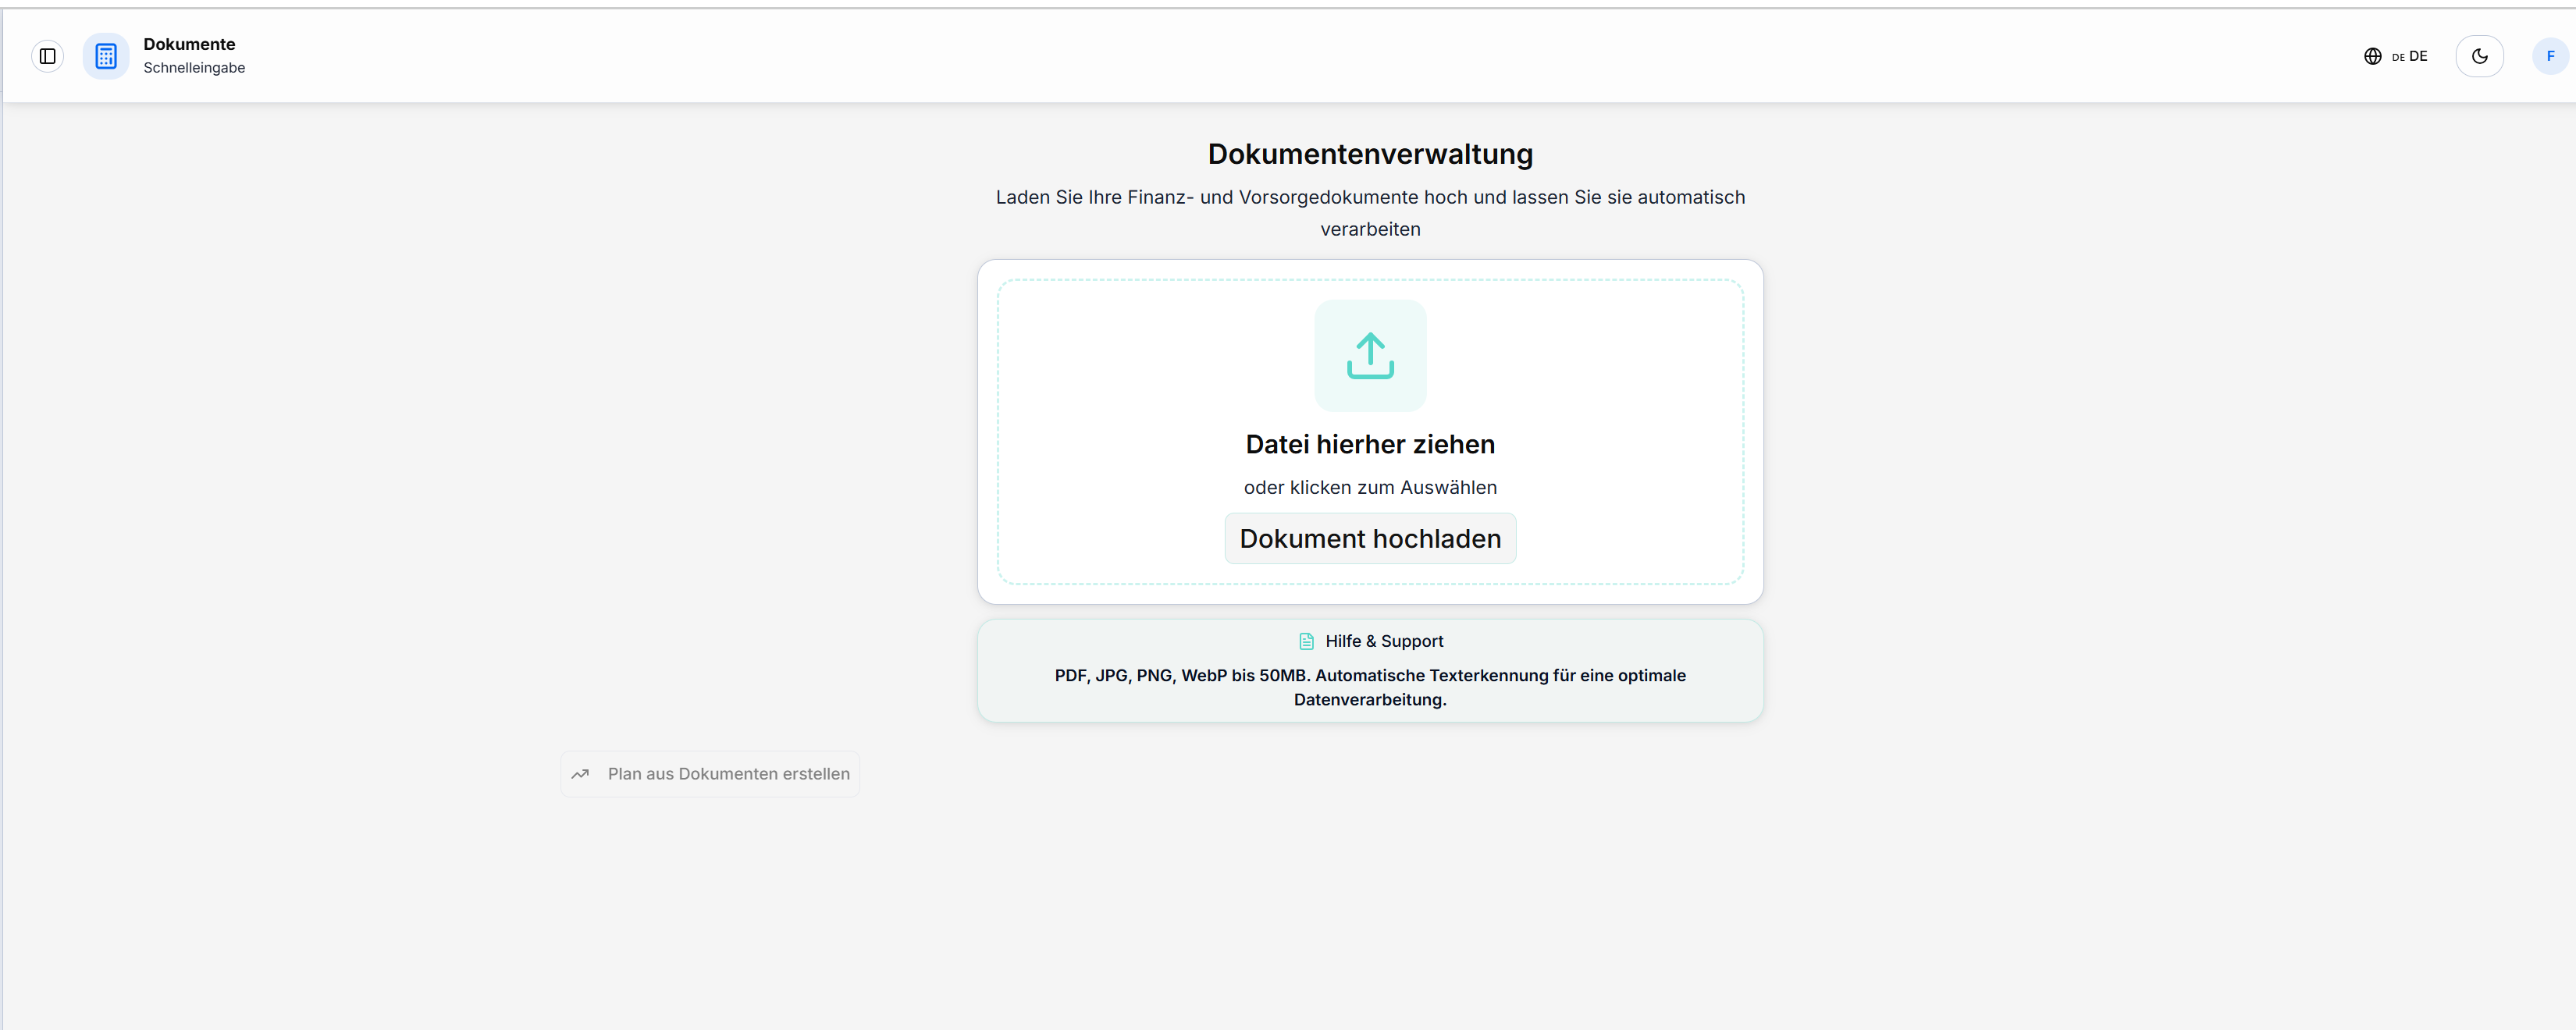Click the Dokumente header title

click(x=189, y=44)
